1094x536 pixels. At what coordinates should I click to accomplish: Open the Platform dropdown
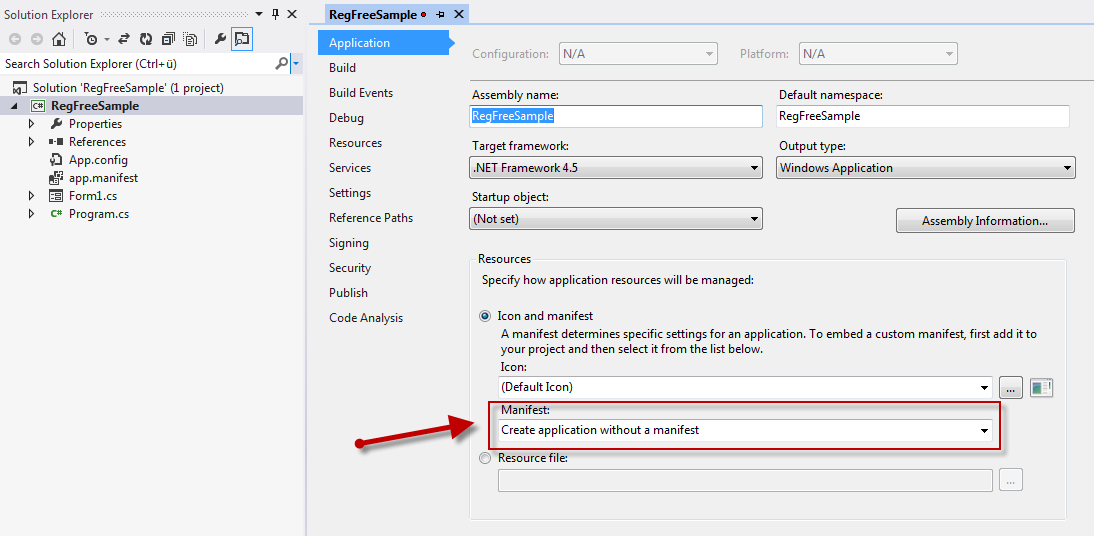pos(878,54)
